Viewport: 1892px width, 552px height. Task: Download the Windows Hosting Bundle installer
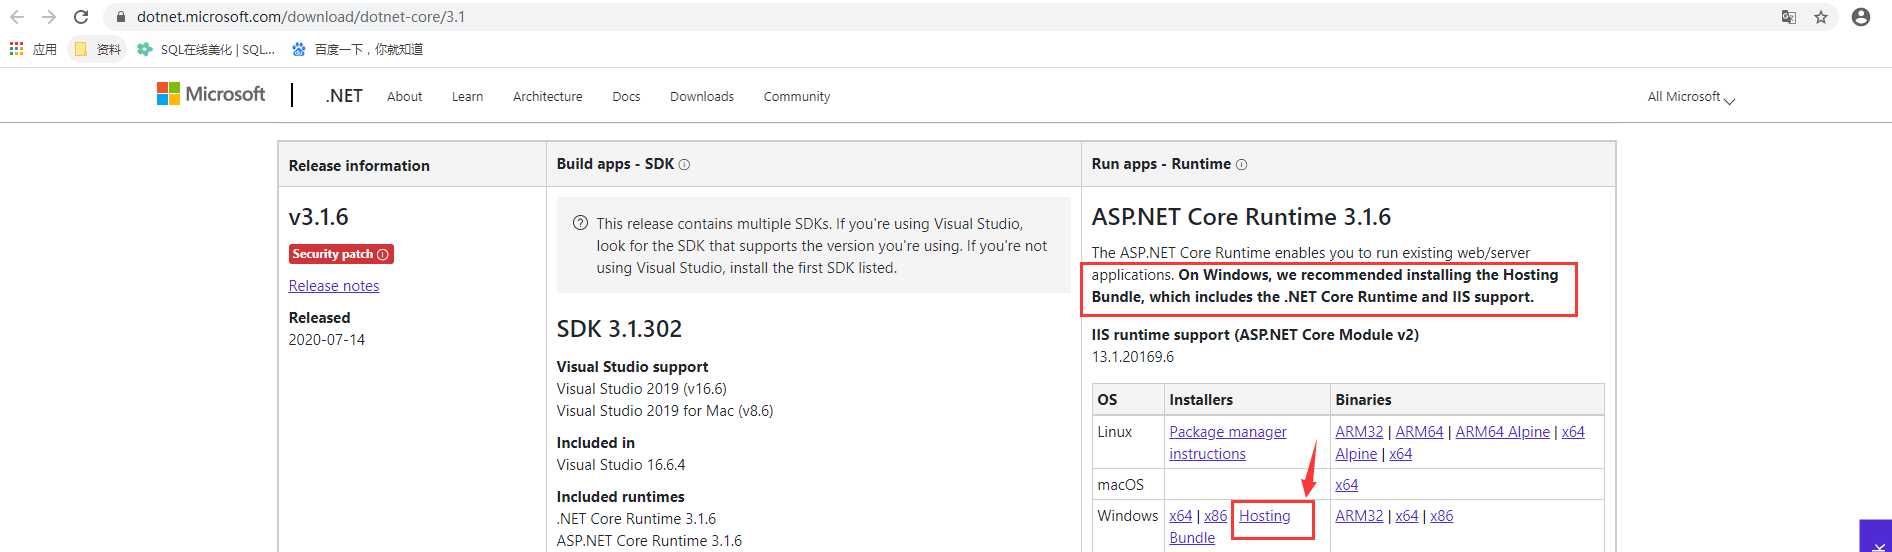coord(1265,516)
